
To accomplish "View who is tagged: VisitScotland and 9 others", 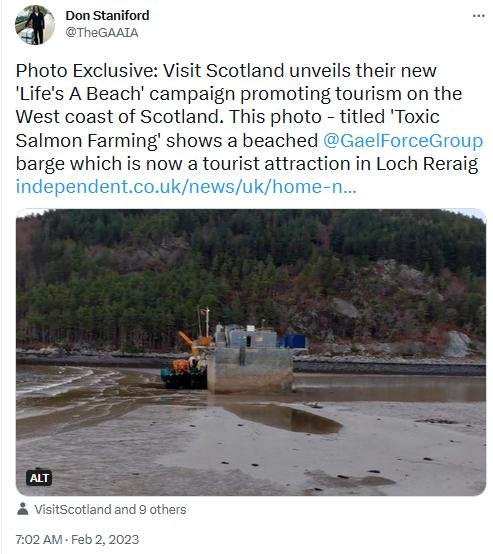I will click(110, 509).
